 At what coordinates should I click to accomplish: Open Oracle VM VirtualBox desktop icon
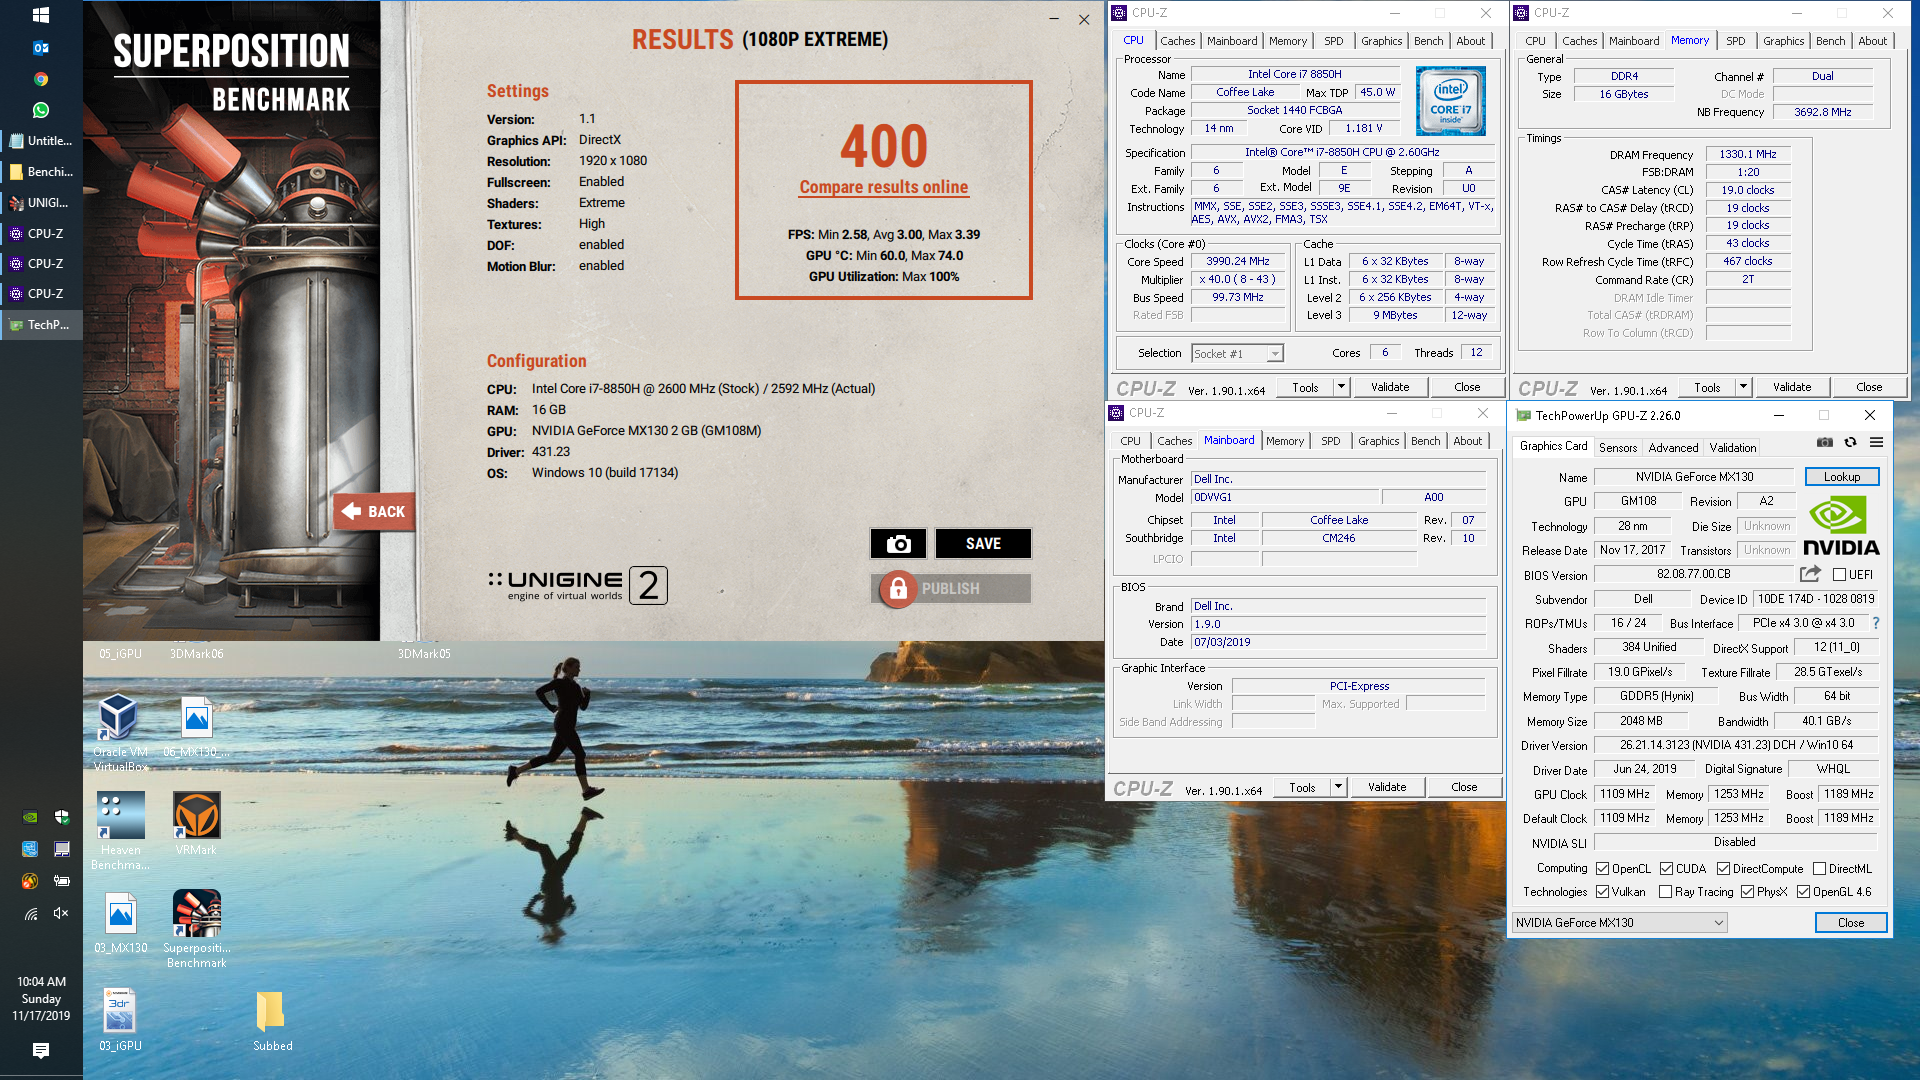(x=121, y=731)
